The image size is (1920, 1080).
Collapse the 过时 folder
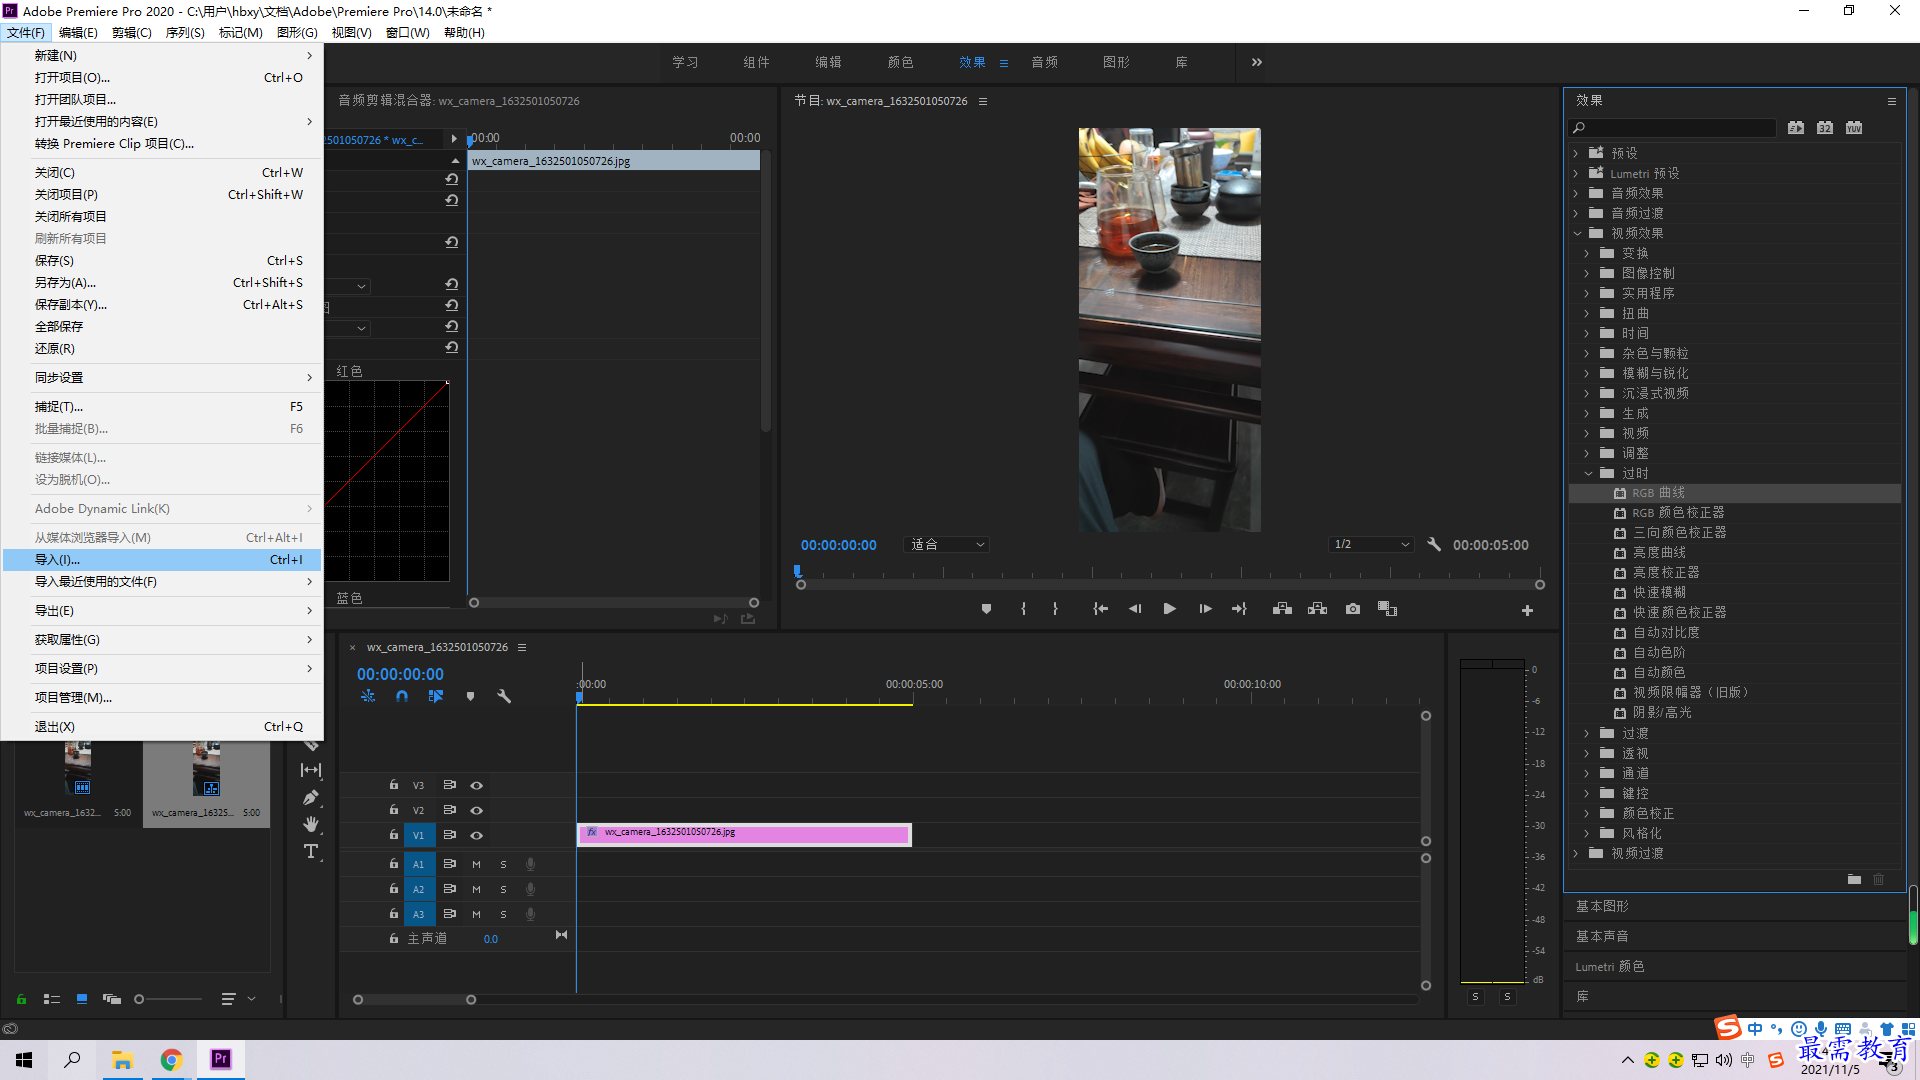1588,473
